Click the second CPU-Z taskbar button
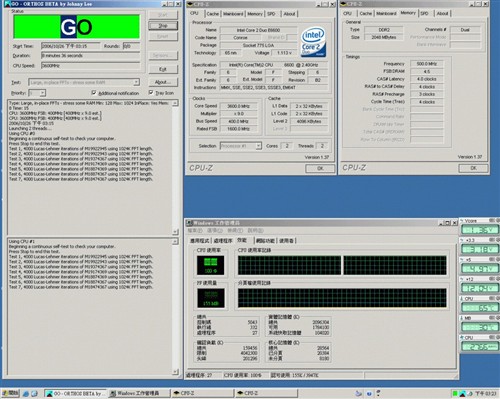500x399 pixels. [266, 394]
